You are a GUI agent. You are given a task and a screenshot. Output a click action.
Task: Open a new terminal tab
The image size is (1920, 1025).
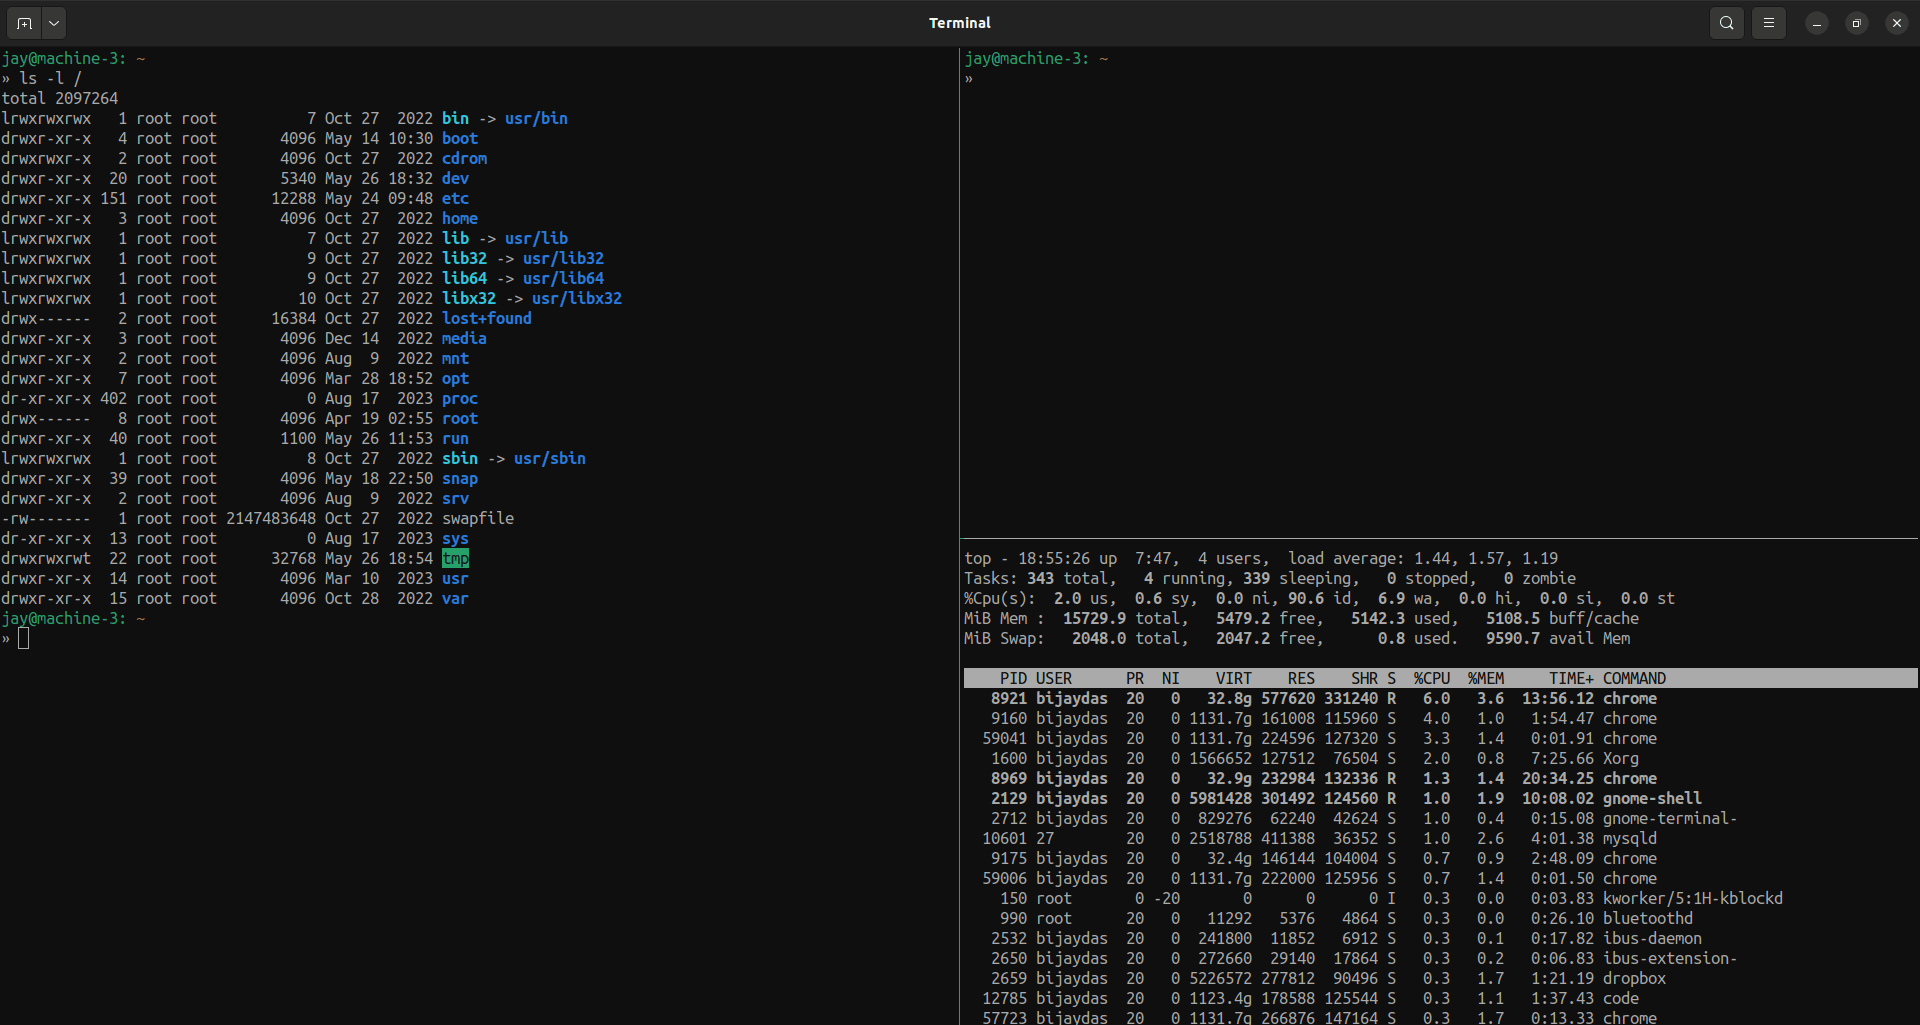coord(24,22)
